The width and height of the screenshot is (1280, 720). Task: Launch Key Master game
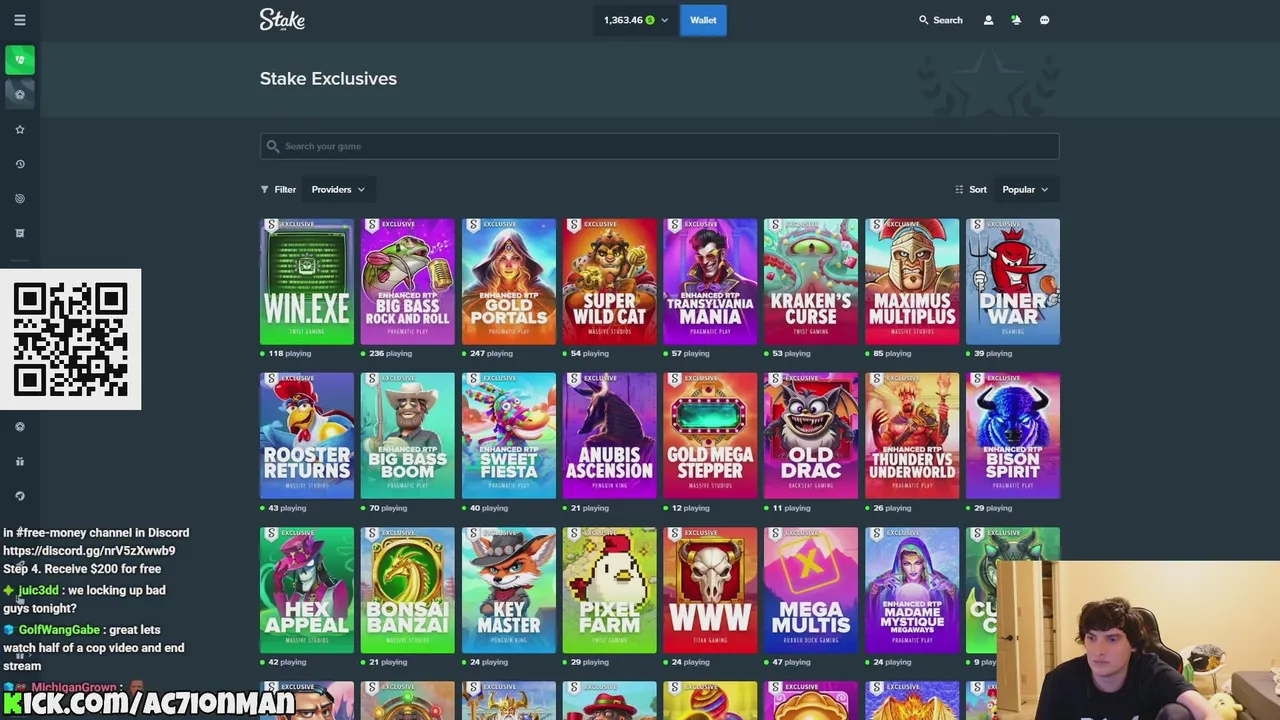pyautogui.click(x=509, y=590)
